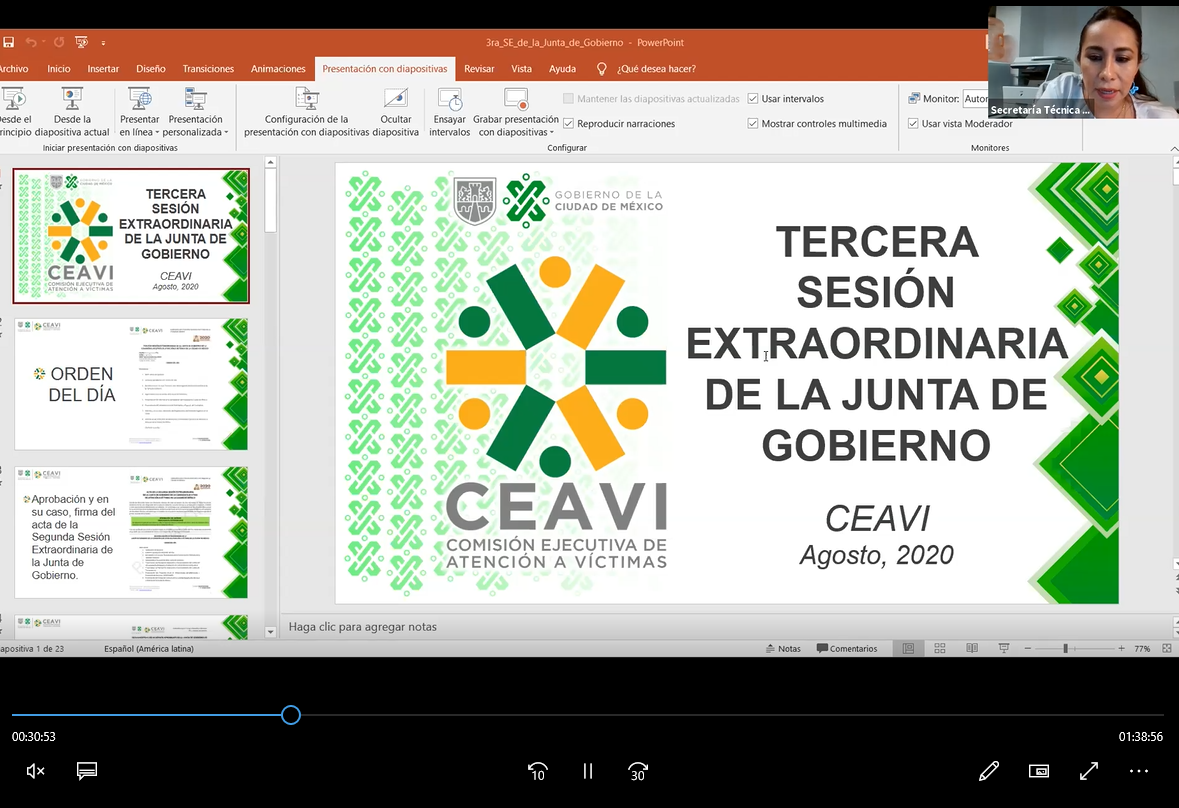
Task: Click Desde la diapositiva actual
Action: [72, 112]
